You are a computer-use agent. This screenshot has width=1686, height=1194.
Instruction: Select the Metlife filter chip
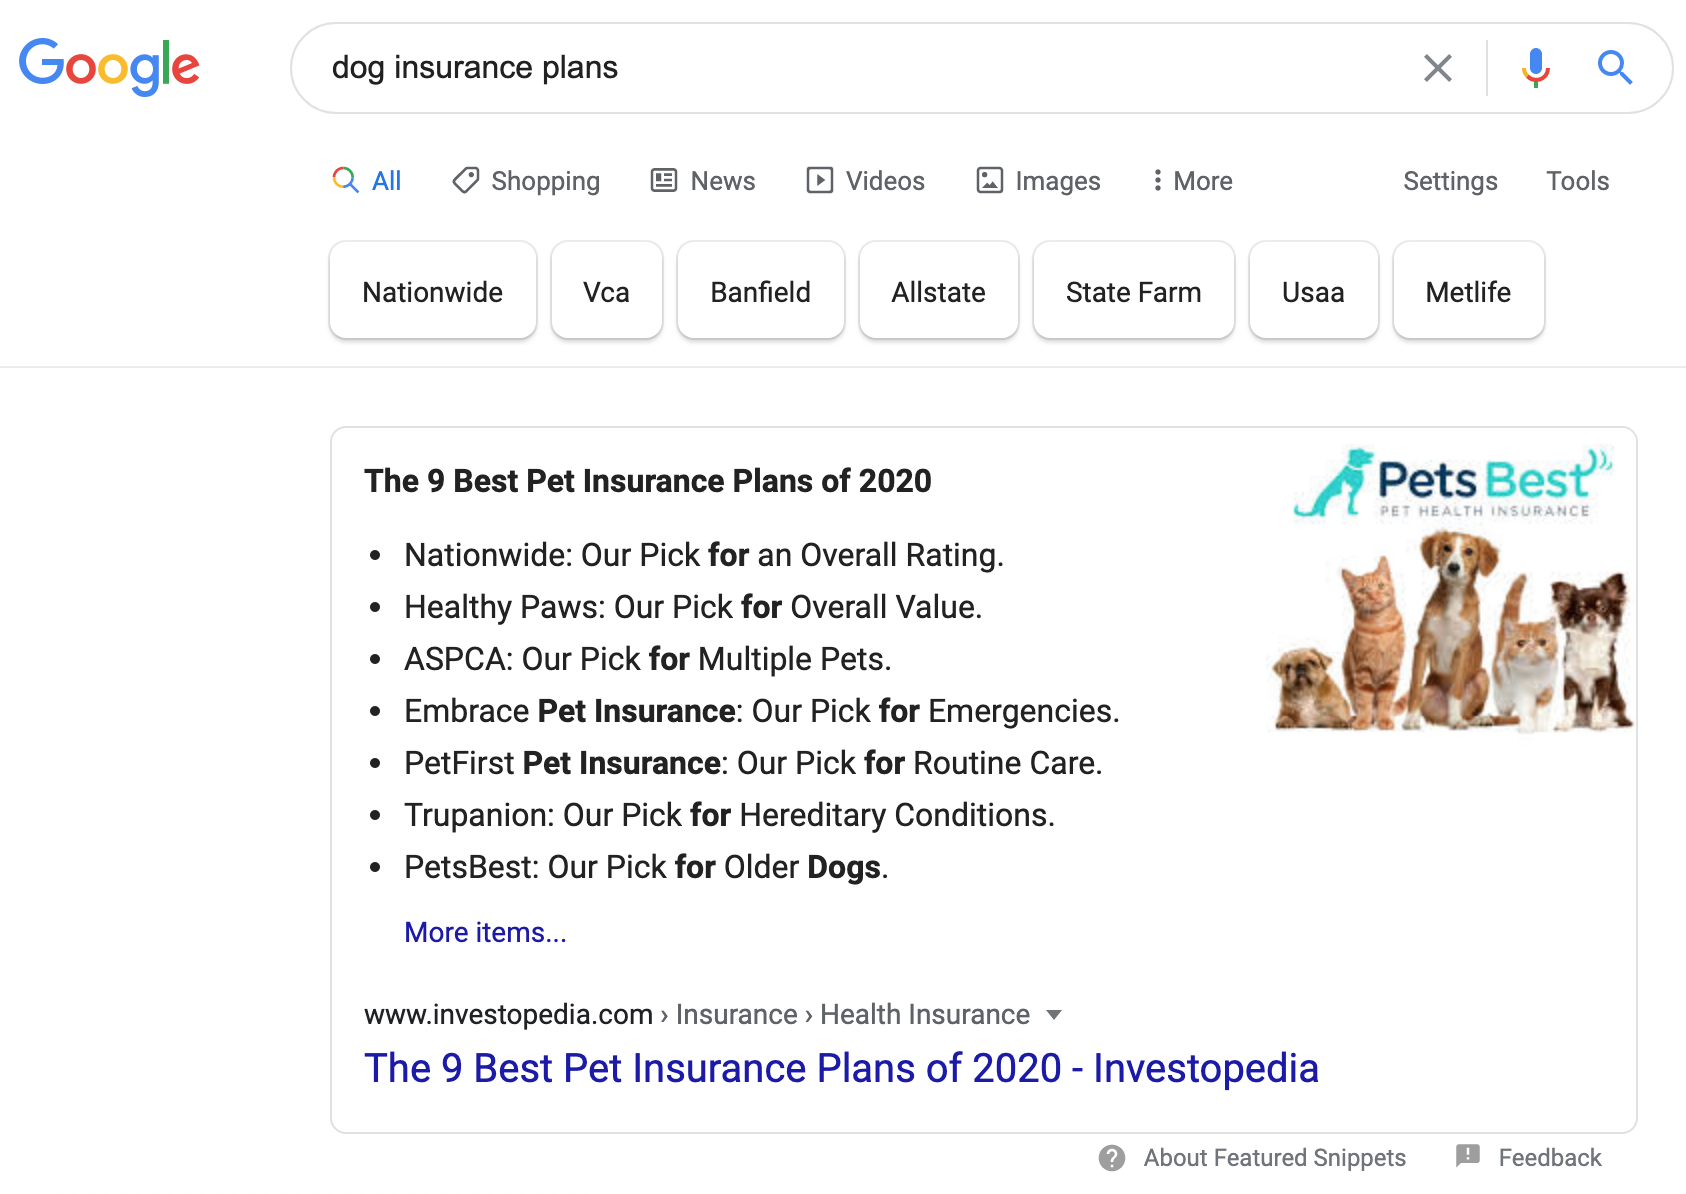coord(1467,291)
